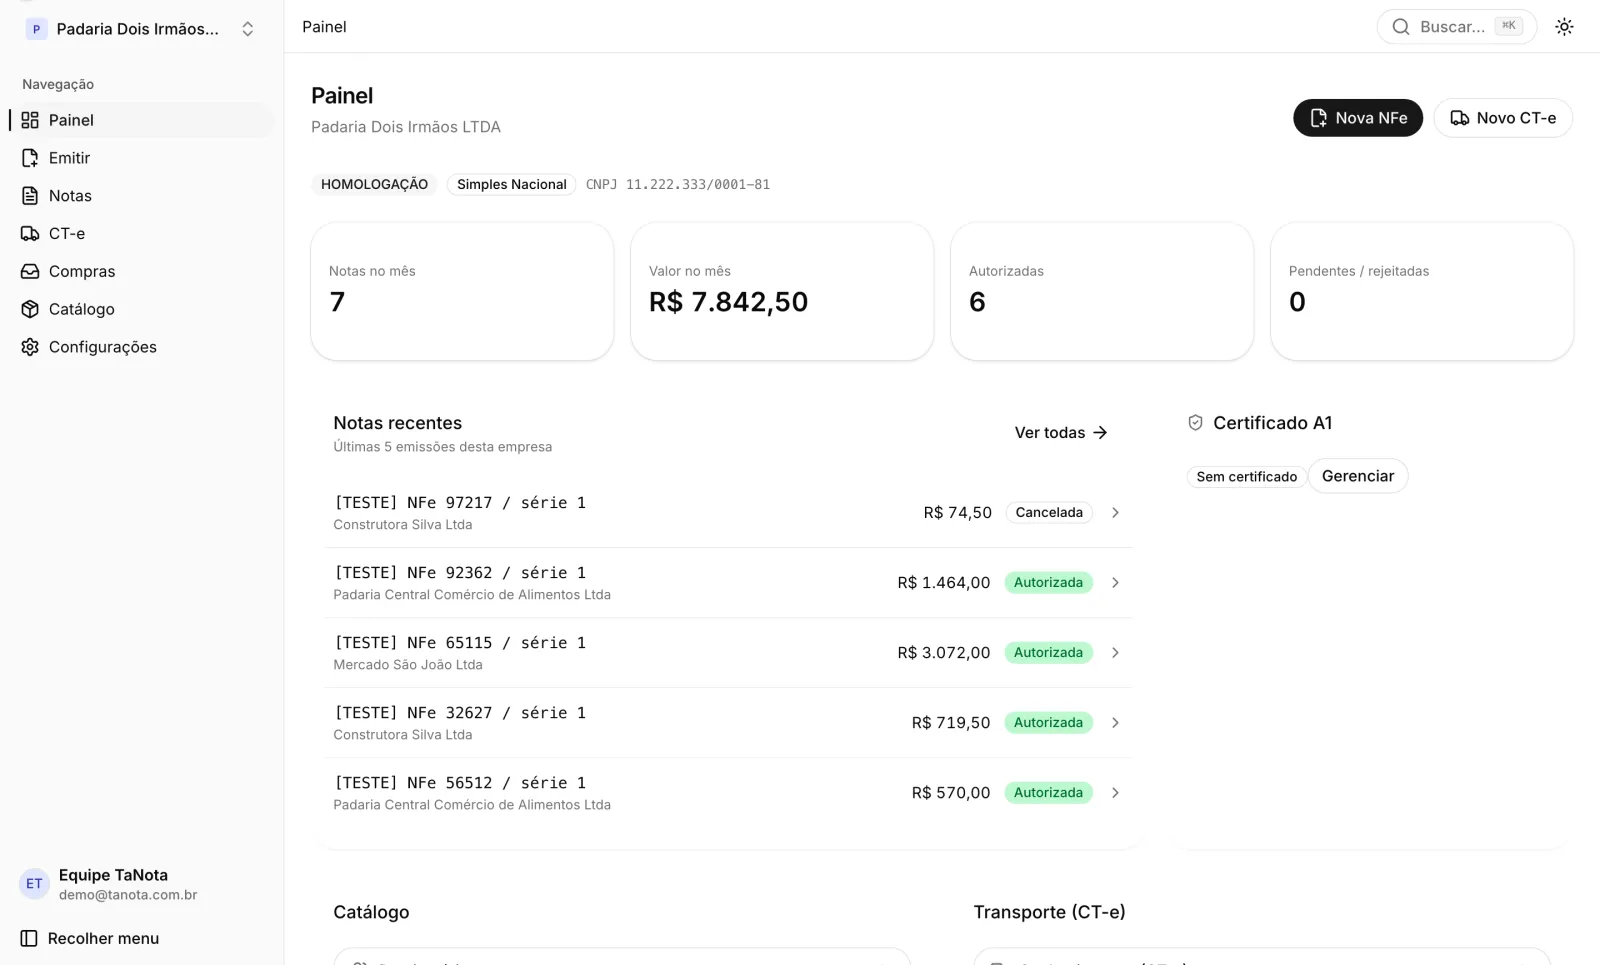The image size is (1600, 965).
Task: Click the Buscar search field
Action: pyautogui.click(x=1456, y=27)
